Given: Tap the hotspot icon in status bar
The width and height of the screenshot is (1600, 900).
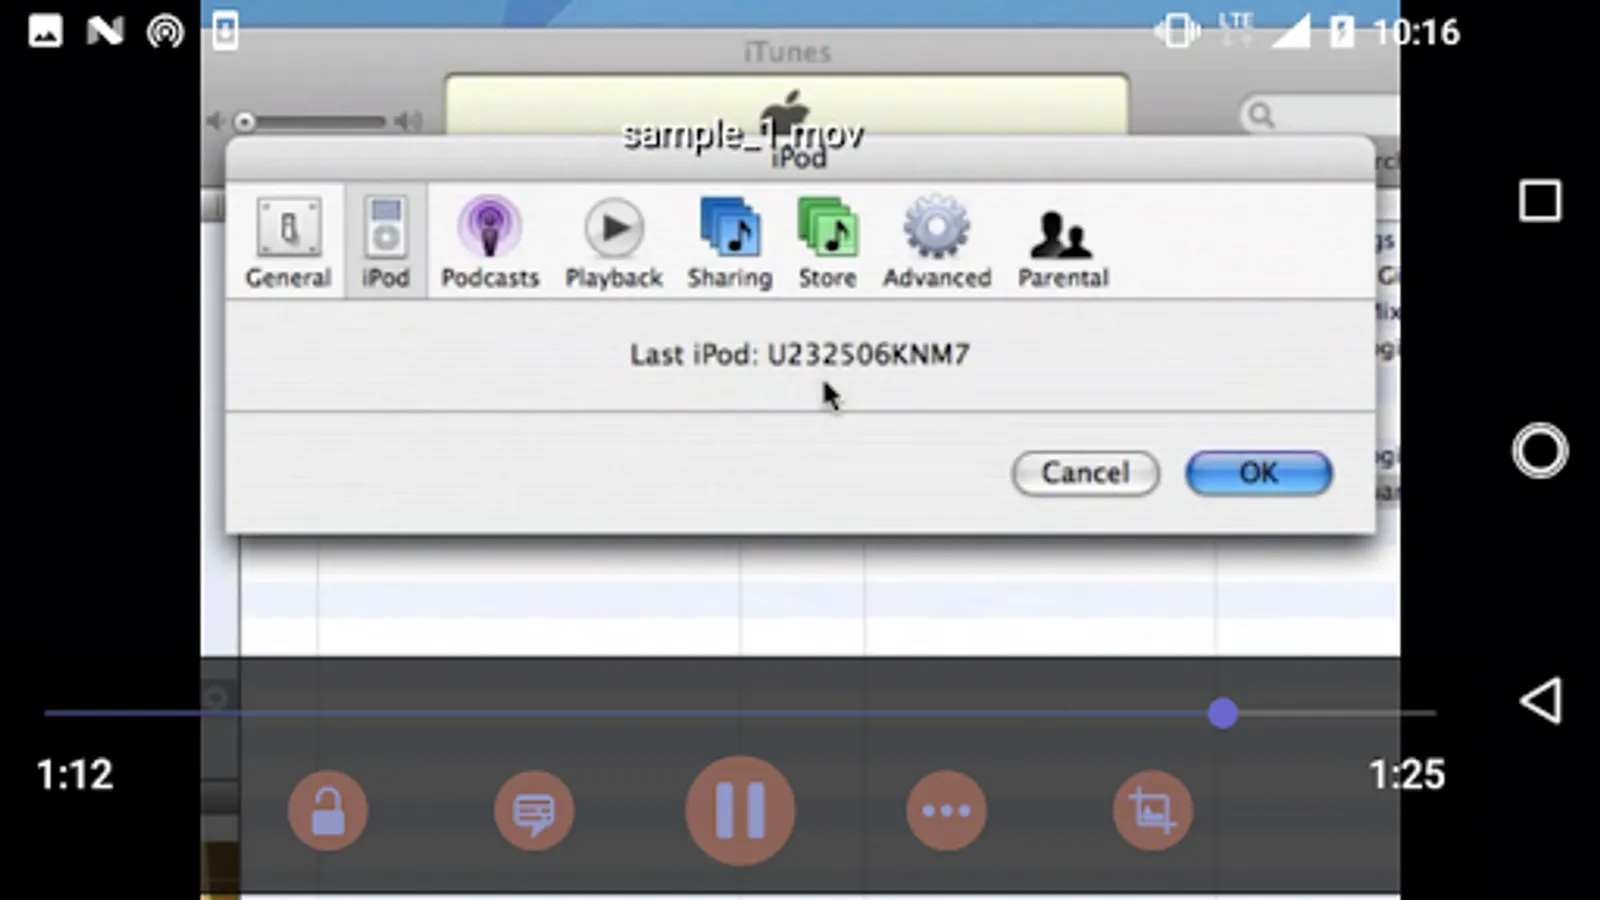Looking at the screenshot, I should point(165,32).
